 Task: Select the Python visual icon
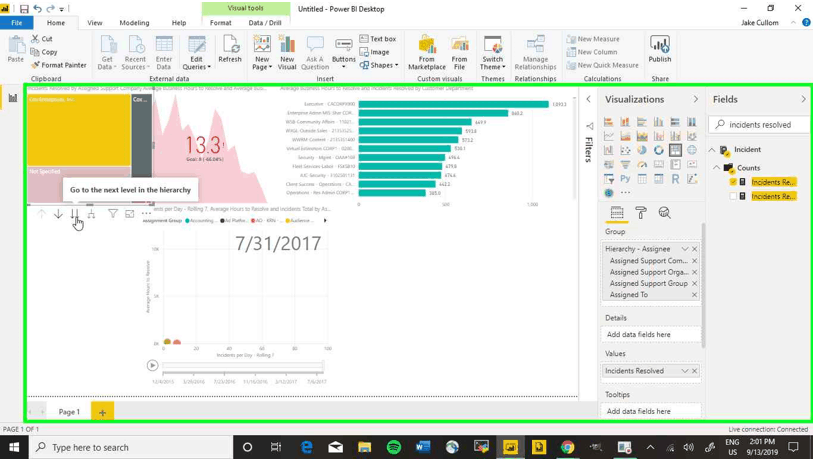tap(625, 179)
